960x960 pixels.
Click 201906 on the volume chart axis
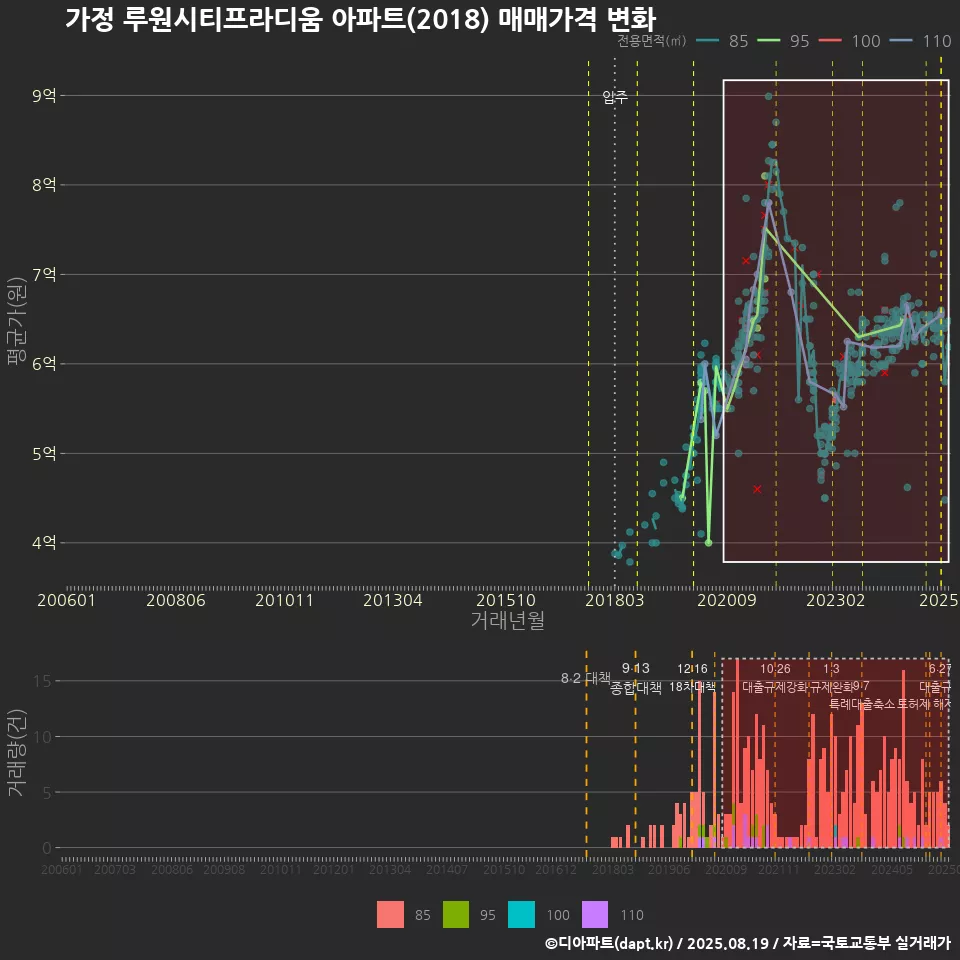tap(669, 869)
